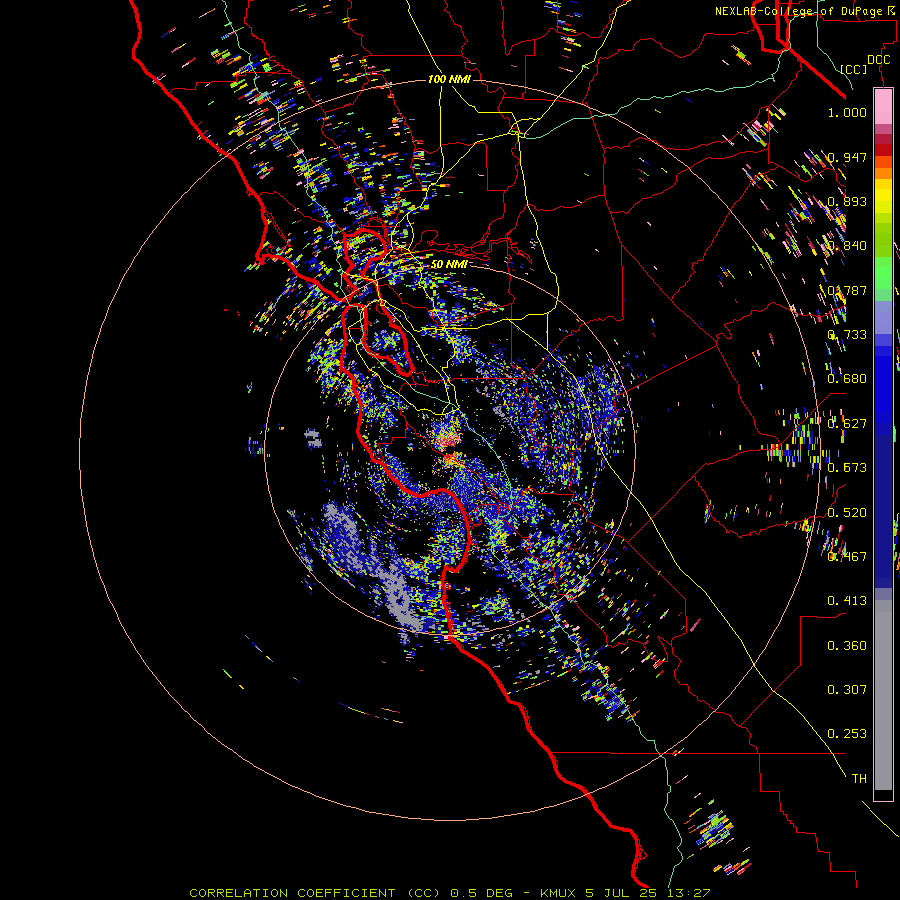Click the 0.573 scale value

click(x=847, y=468)
